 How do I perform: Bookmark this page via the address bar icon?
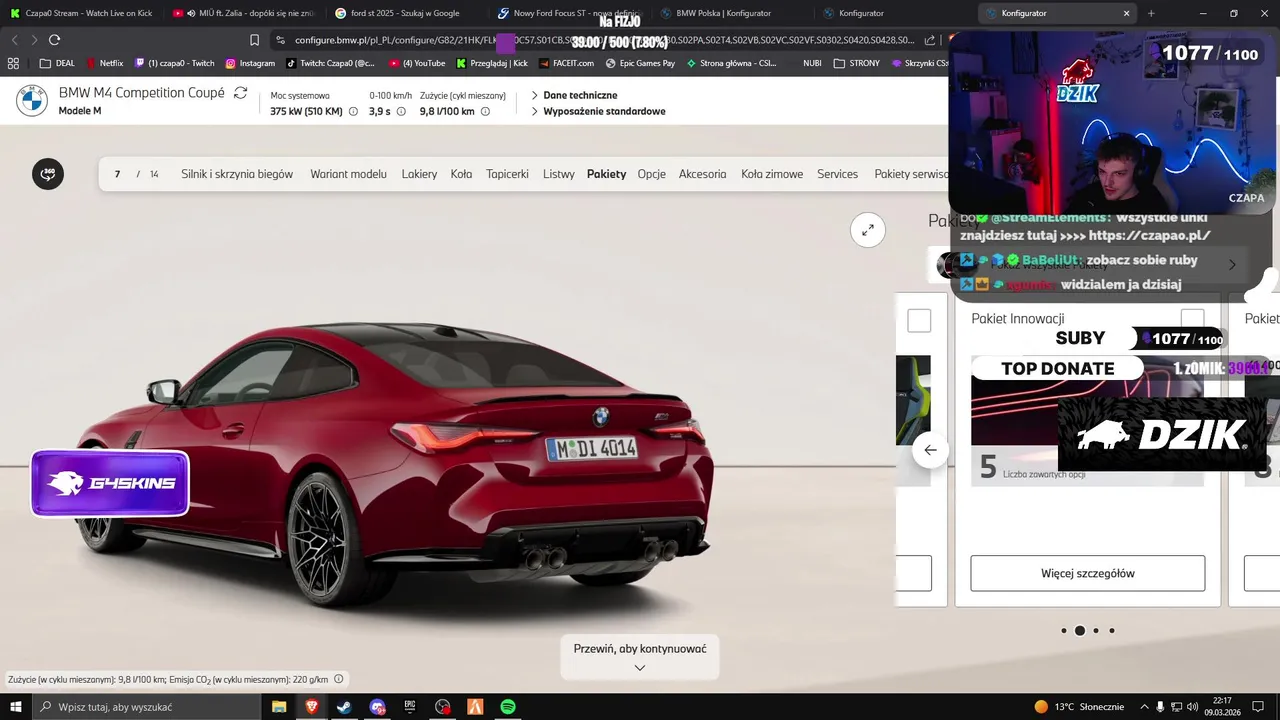(254, 40)
